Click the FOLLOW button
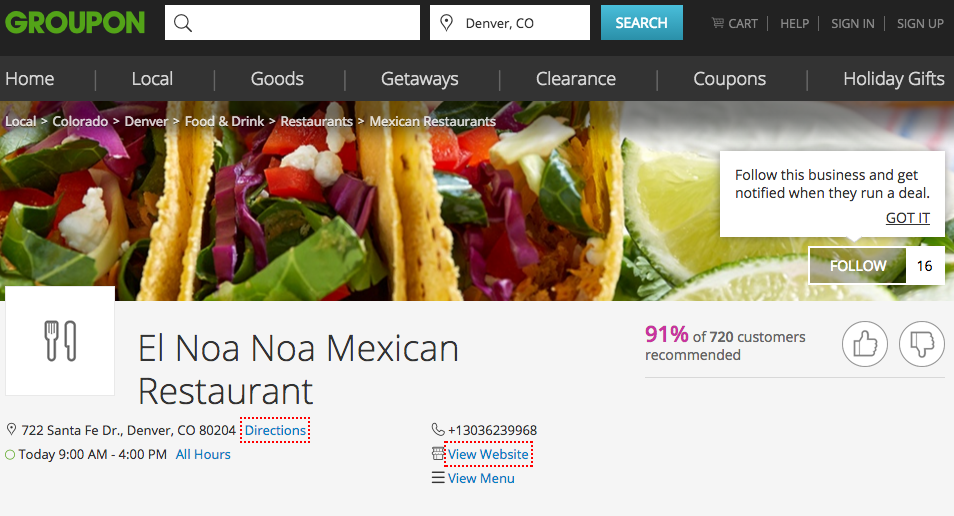Image resolution: width=954 pixels, height=516 pixels. 858,265
